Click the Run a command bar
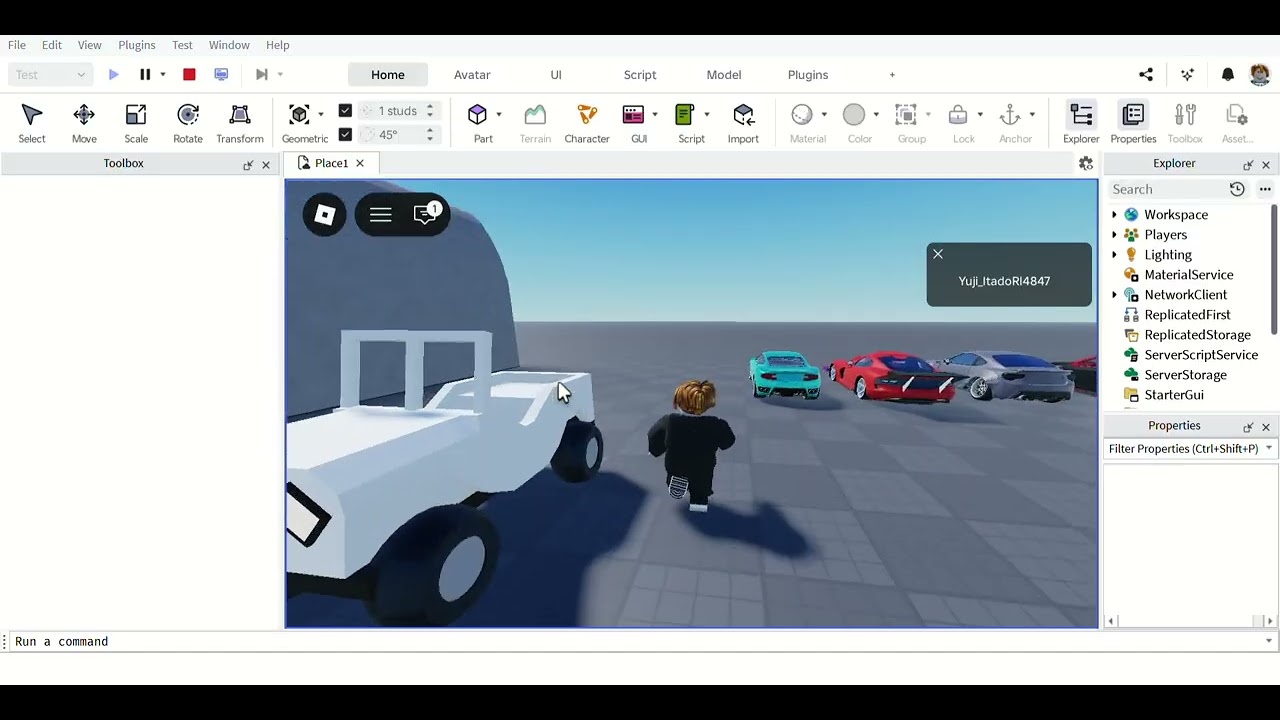 click(636, 642)
